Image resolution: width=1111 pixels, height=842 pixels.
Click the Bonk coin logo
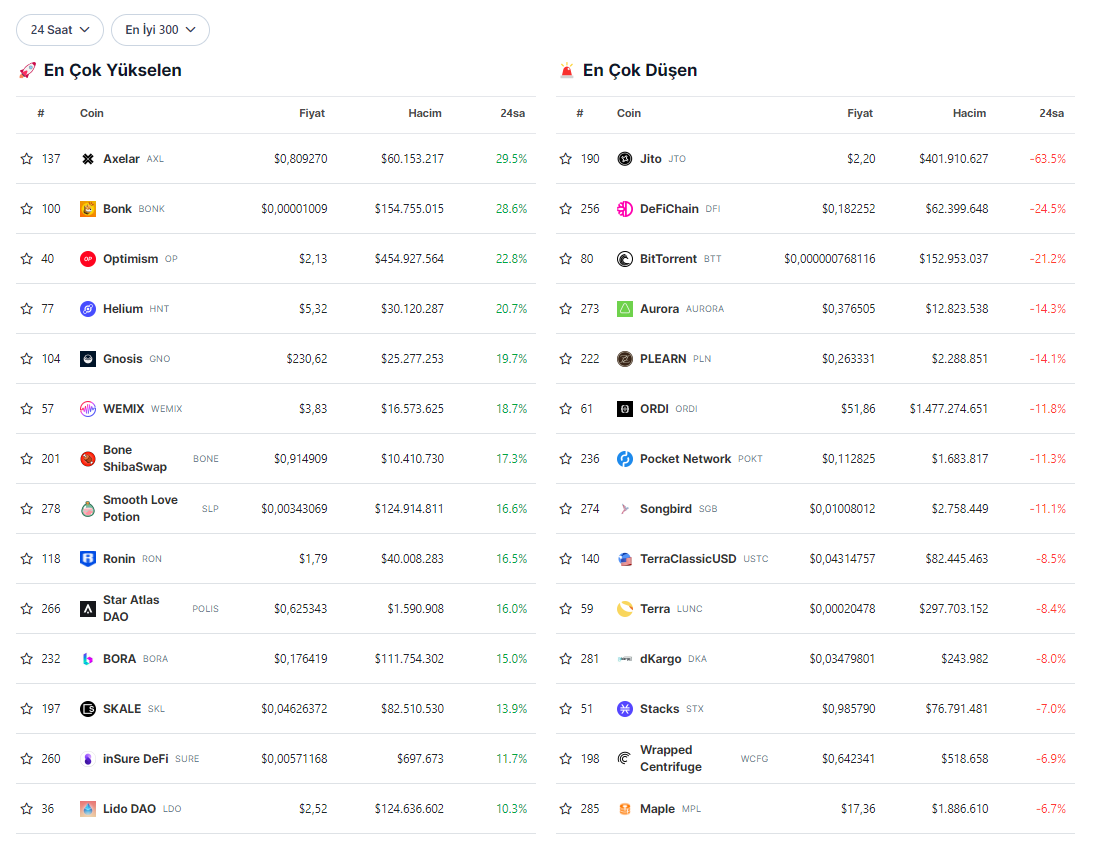click(88, 209)
